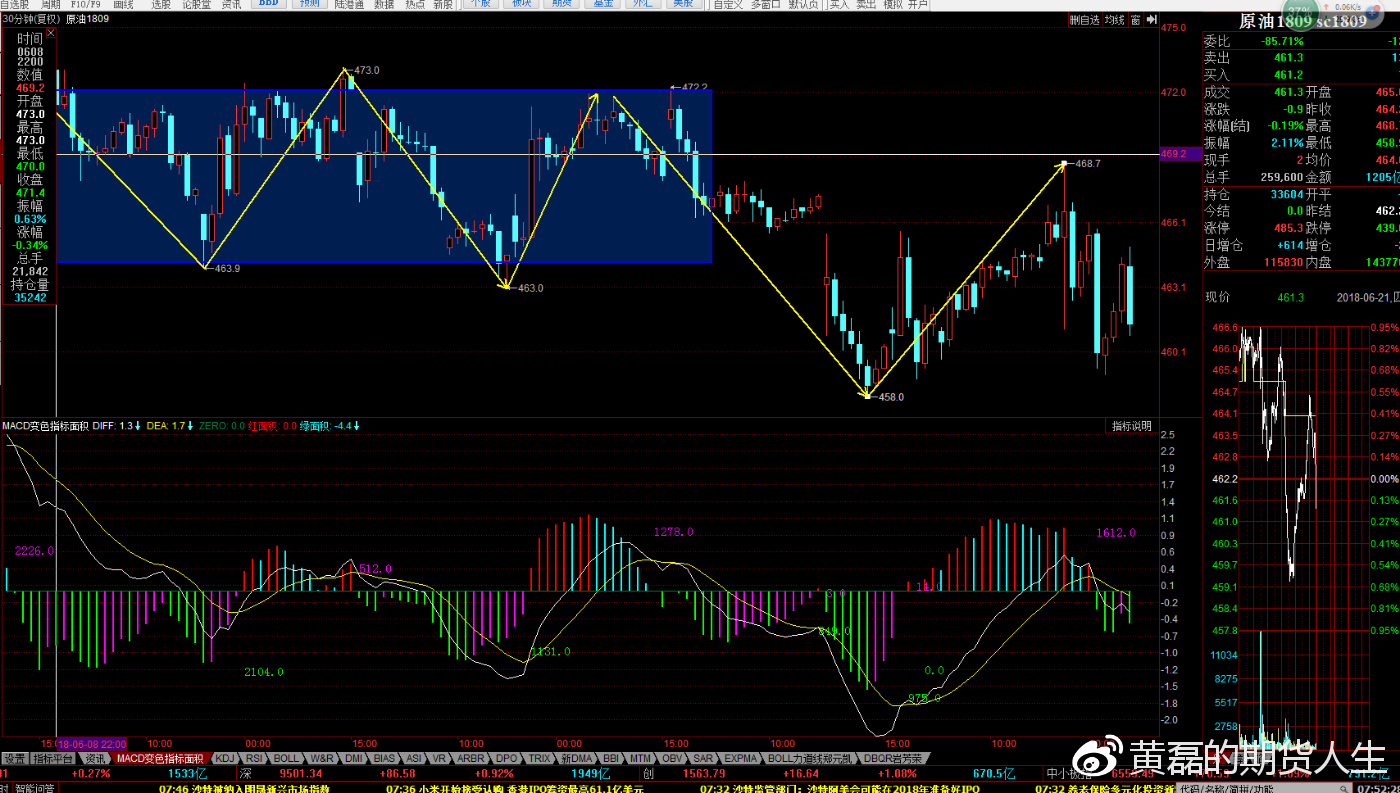Click the 开户 account opening item
Image resolution: width=1400 pixels, height=793 pixels.
pyautogui.click(x=918, y=4)
